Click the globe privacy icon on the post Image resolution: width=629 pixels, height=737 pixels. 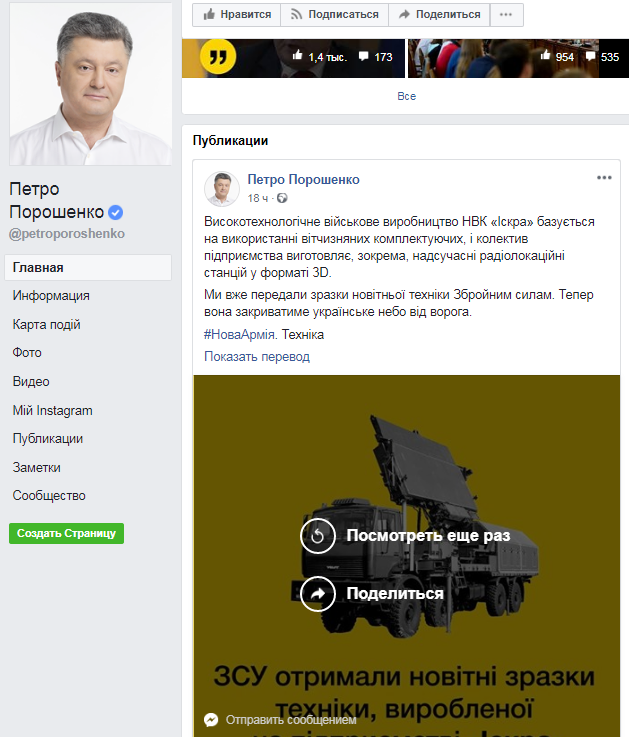pyautogui.click(x=282, y=198)
